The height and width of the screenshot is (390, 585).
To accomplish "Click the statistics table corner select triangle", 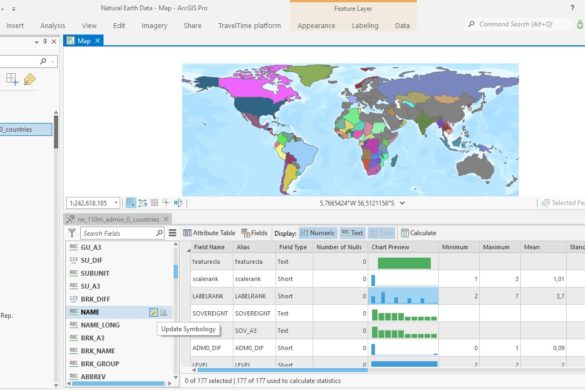I will (x=188, y=249).
